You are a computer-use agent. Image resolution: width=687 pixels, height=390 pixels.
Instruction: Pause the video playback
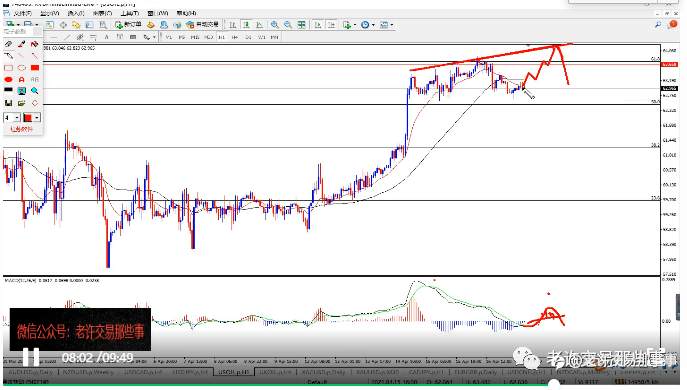[x=31, y=357]
